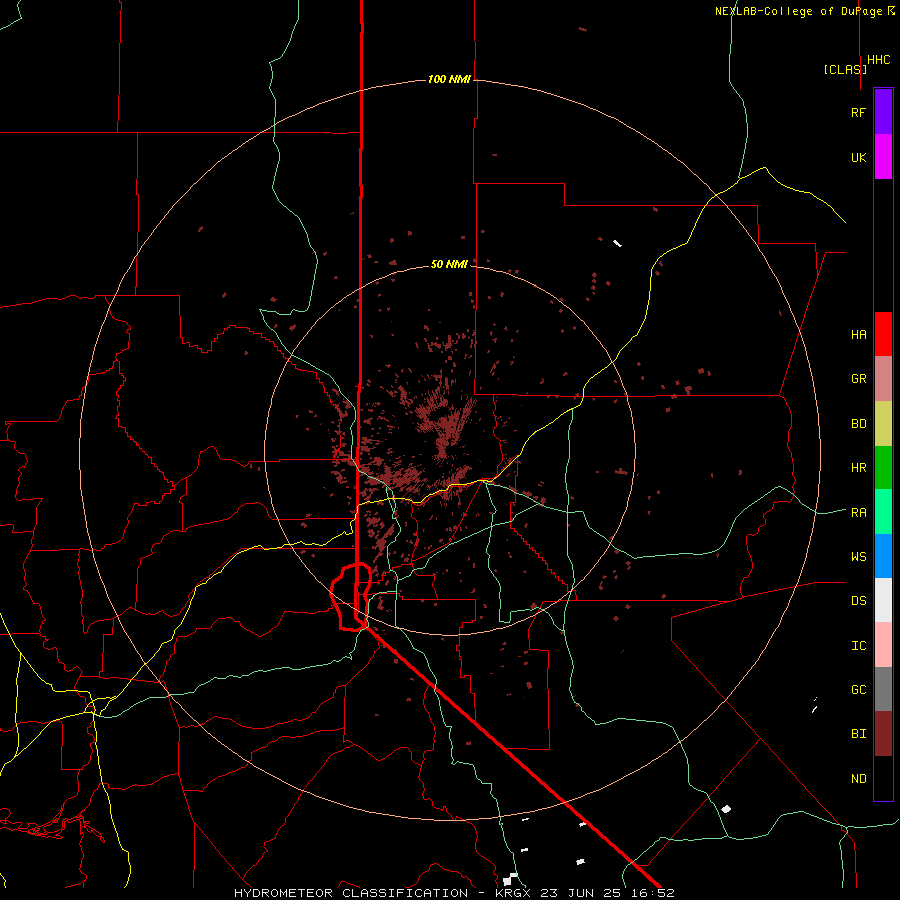Select the red HA legend swatch

[x=883, y=334]
